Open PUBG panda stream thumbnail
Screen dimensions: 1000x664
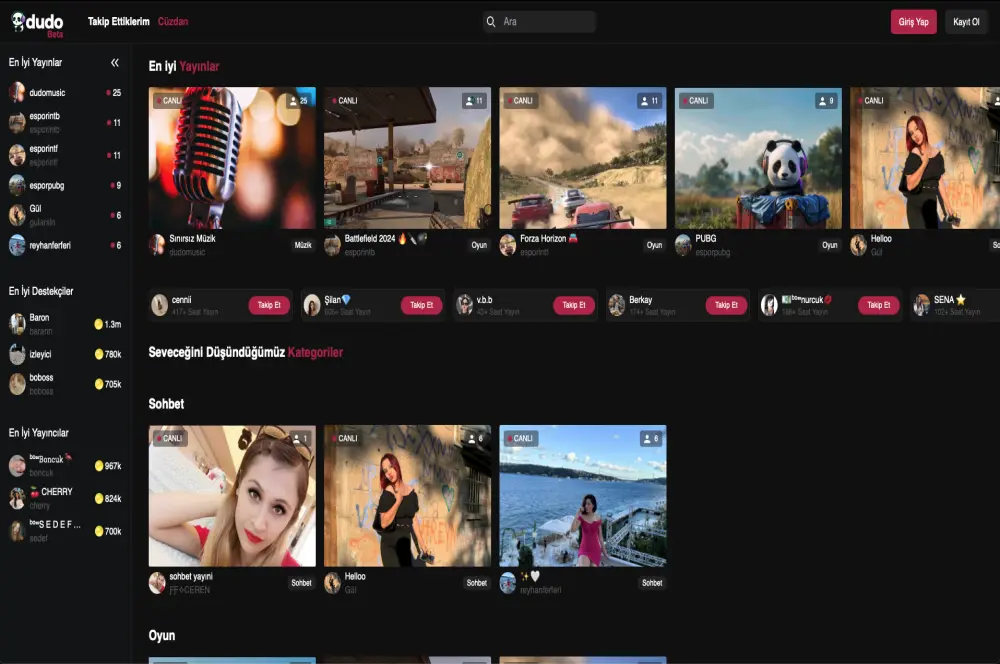(x=758, y=158)
